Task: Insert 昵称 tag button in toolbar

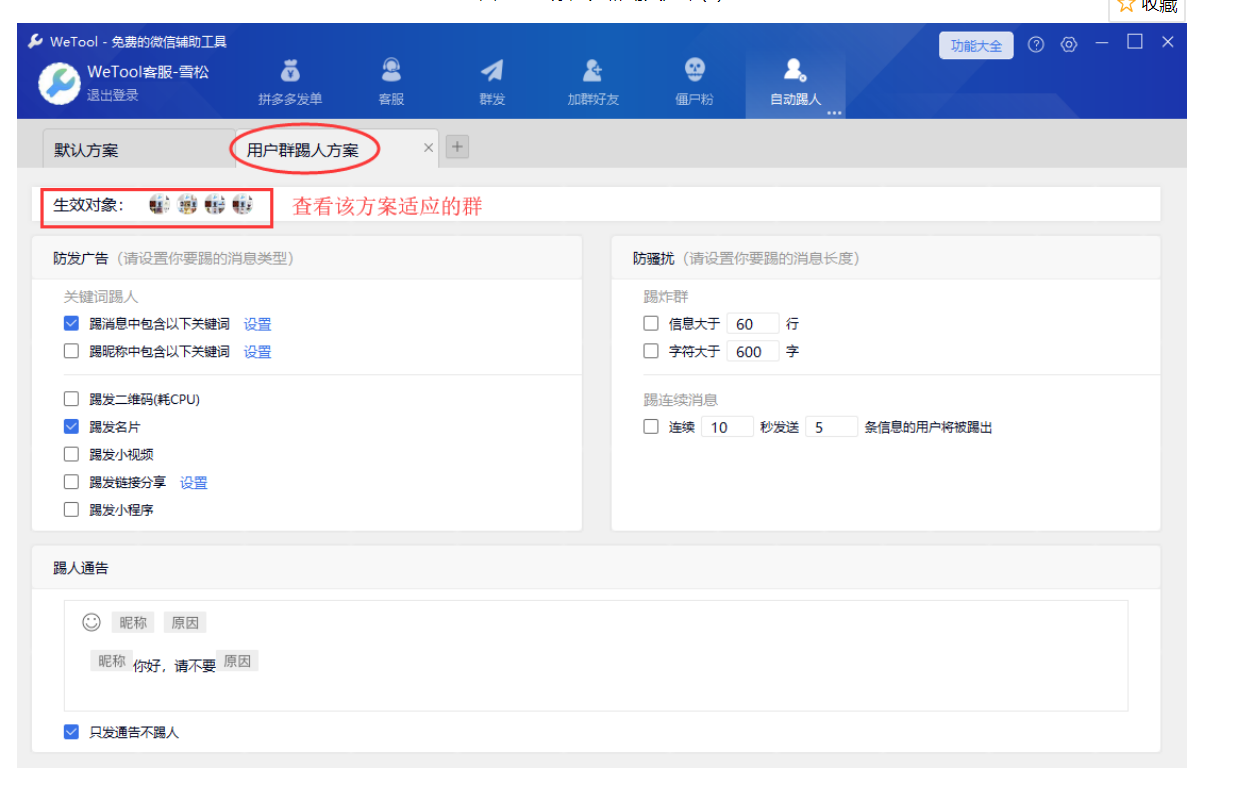Action: 133,622
